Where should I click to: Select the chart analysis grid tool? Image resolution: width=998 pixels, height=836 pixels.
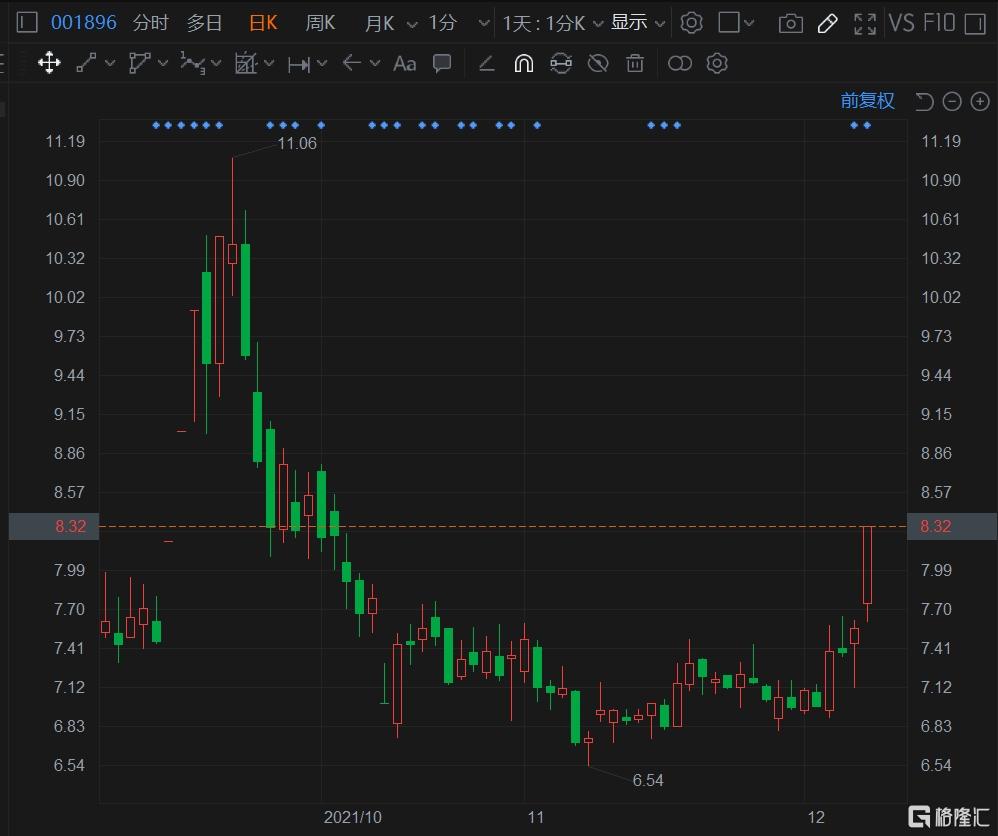(246, 63)
